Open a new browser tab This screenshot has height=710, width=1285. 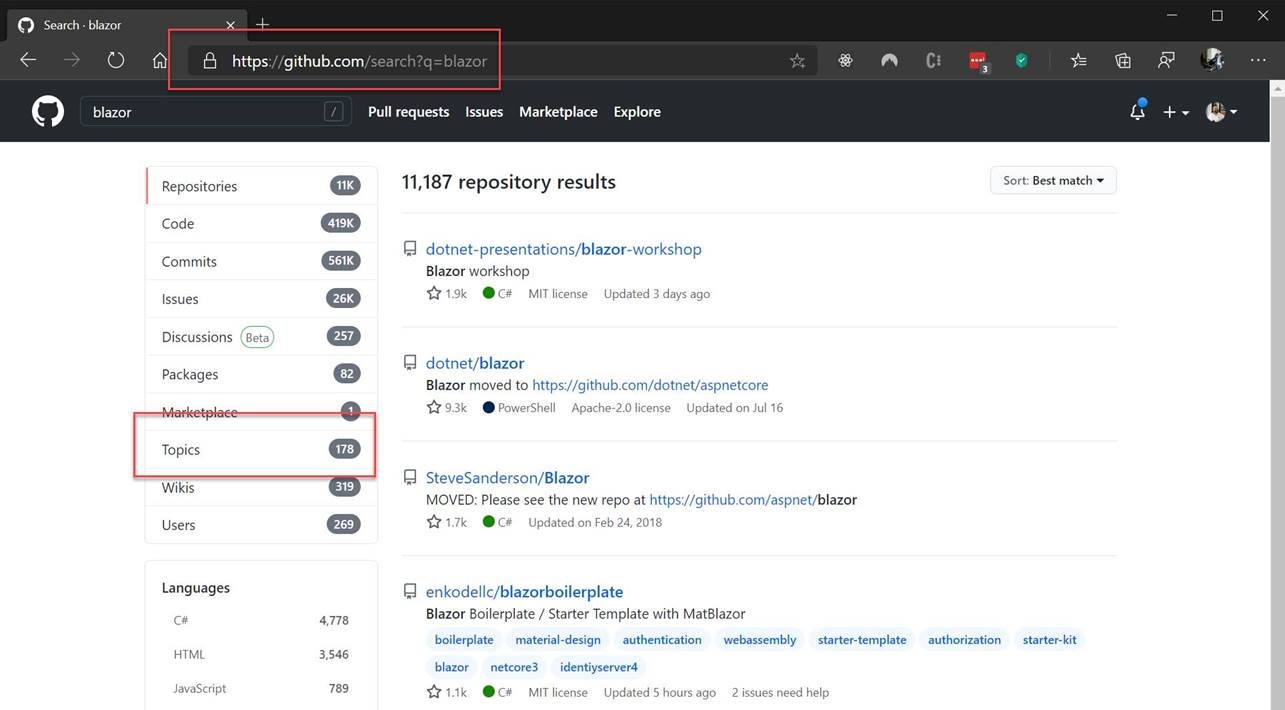tap(263, 24)
